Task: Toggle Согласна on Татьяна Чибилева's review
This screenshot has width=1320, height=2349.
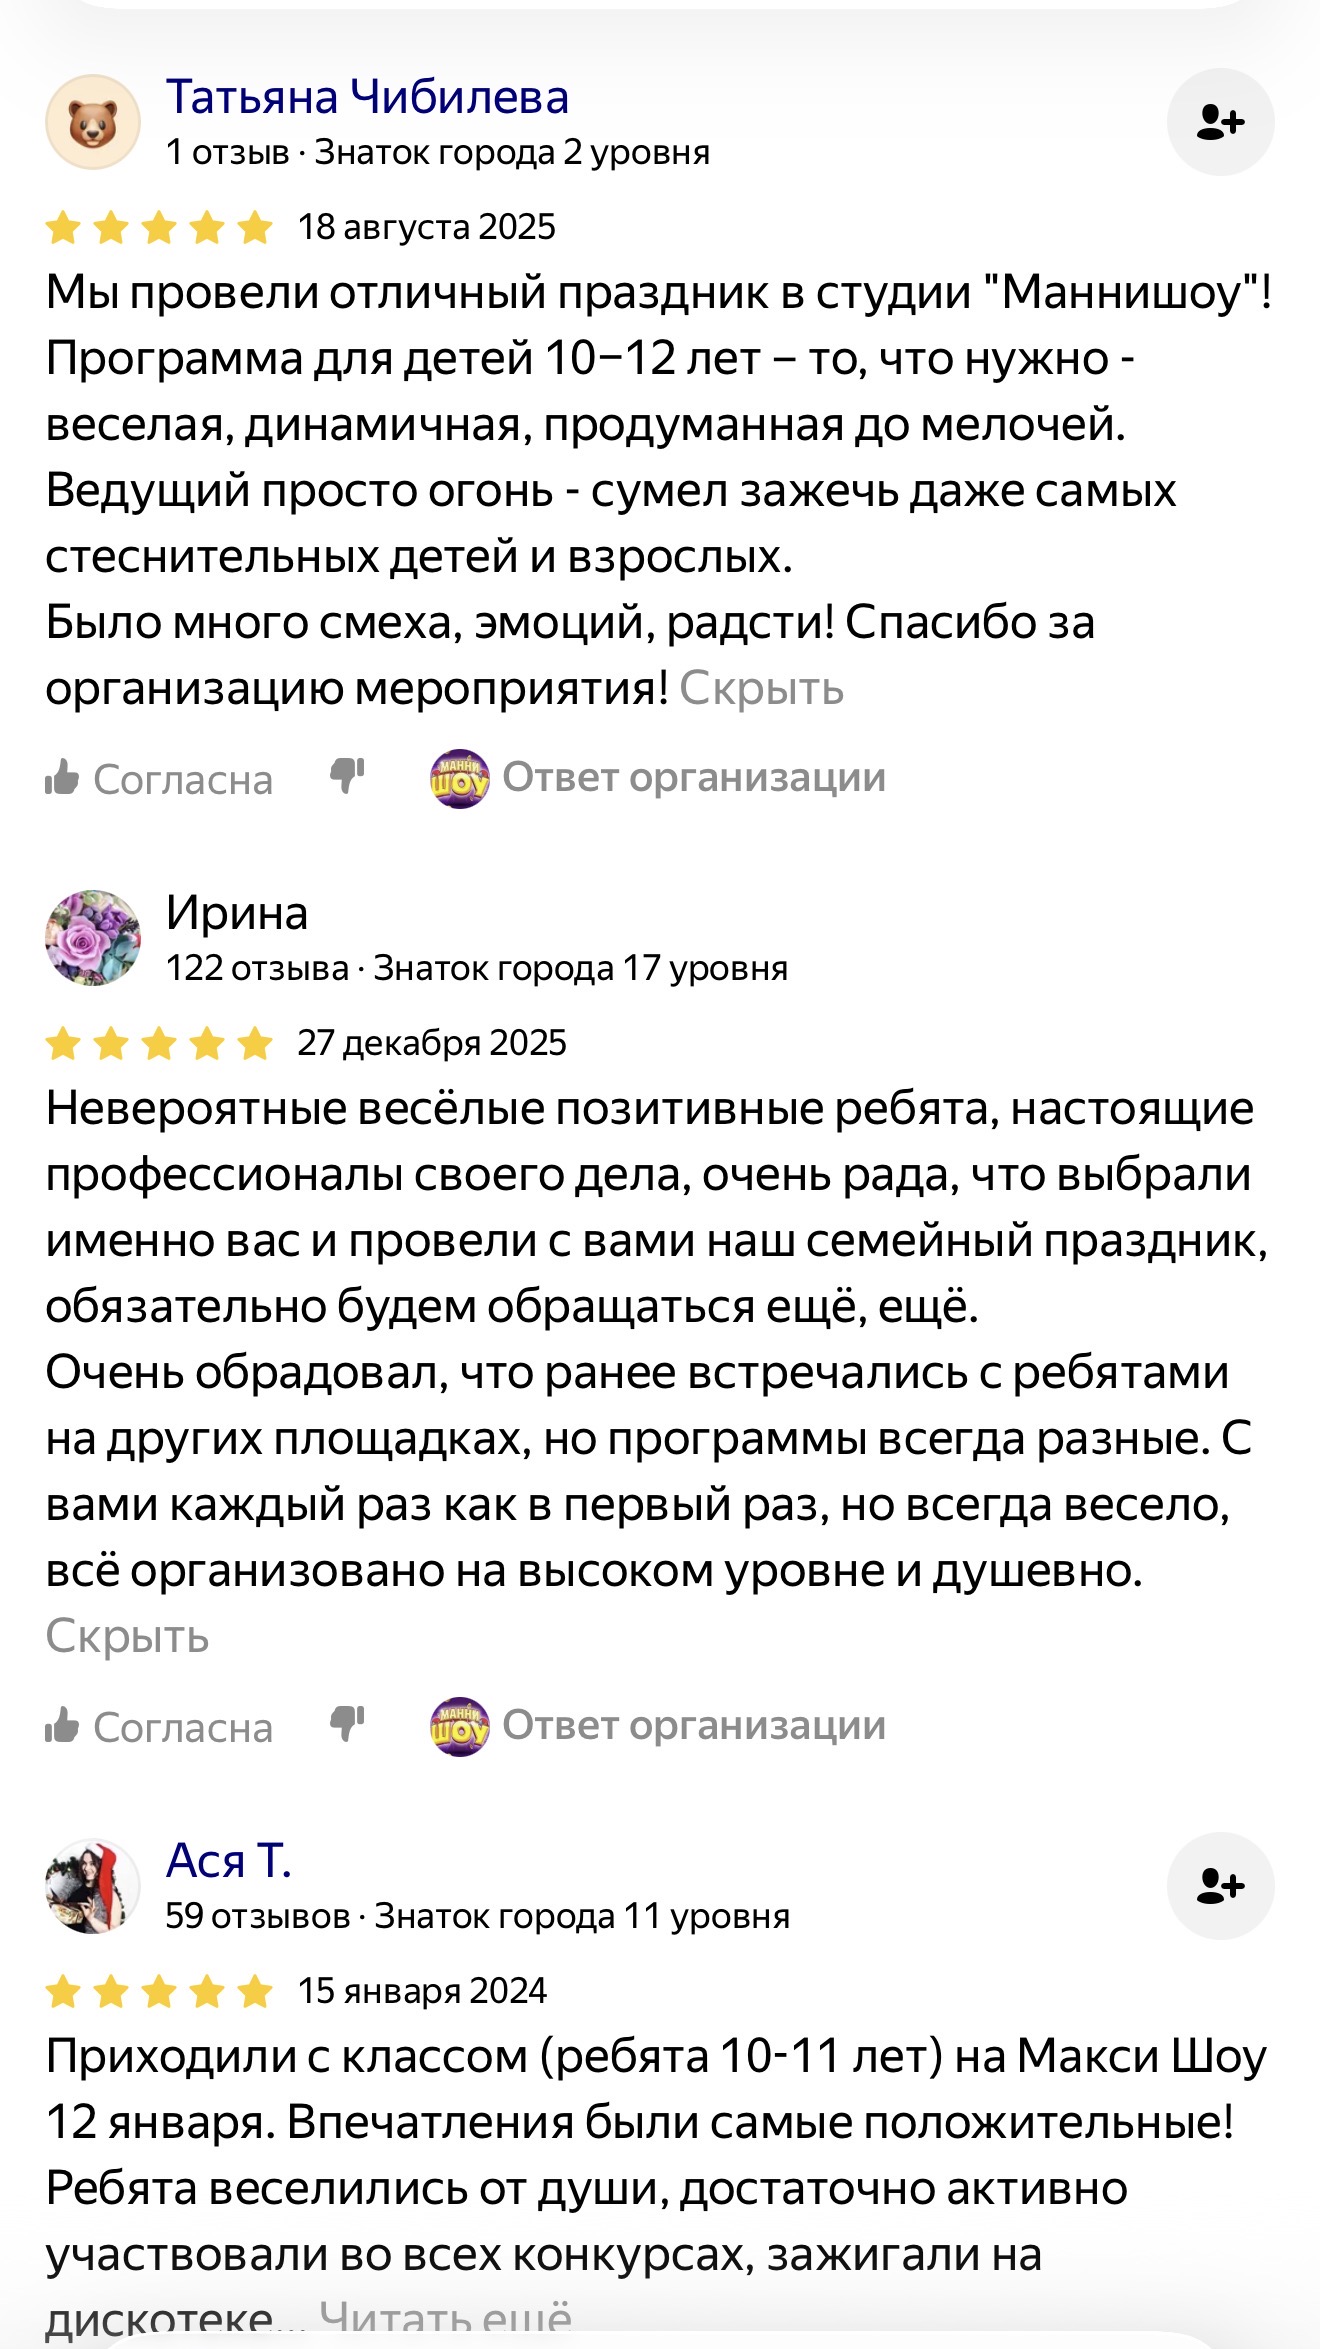Action: (159, 779)
